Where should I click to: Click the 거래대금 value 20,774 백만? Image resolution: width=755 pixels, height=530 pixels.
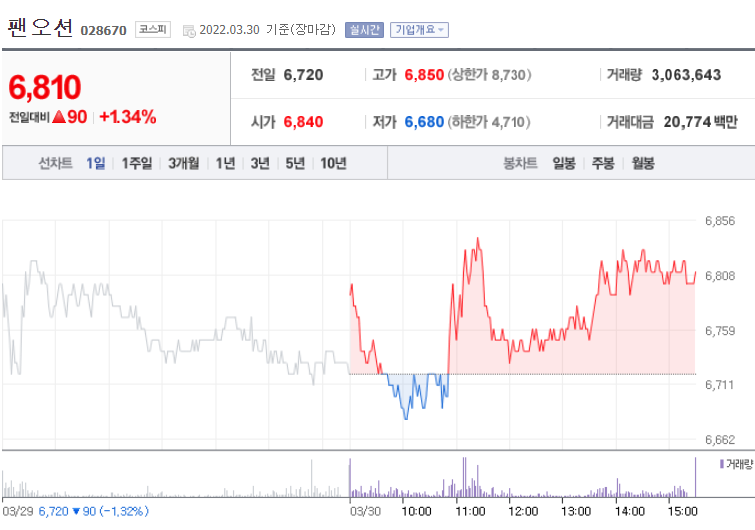701,122
